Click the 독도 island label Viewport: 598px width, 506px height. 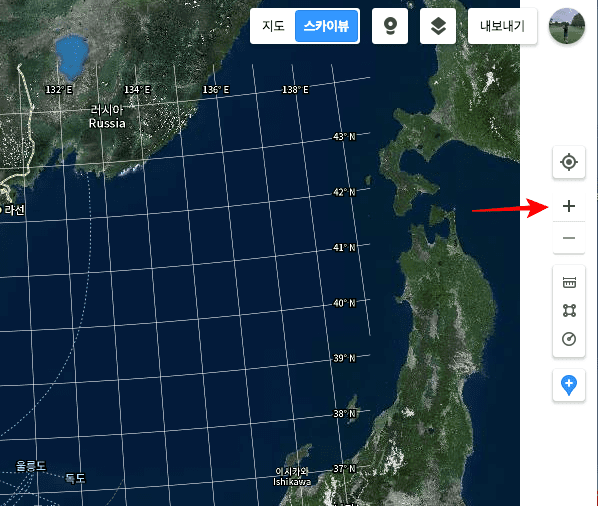[76, 478]
